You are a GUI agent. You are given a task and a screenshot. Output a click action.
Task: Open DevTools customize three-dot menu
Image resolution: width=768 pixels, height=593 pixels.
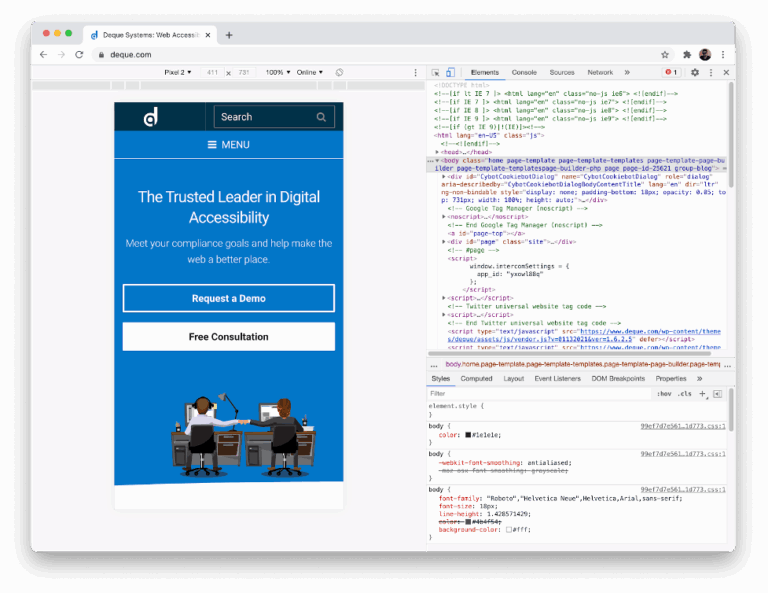(x=711, y=72)
